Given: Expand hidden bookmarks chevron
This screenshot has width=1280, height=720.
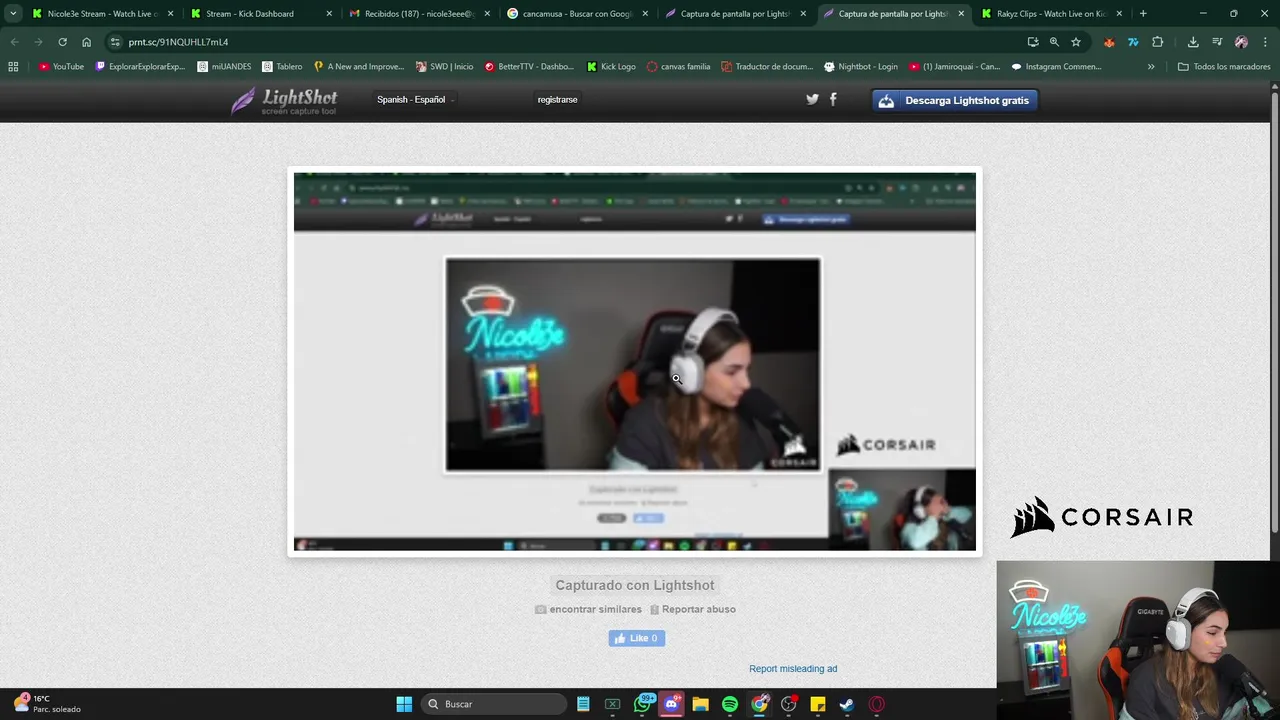Looking at the screenshot, I should 1151,67.
